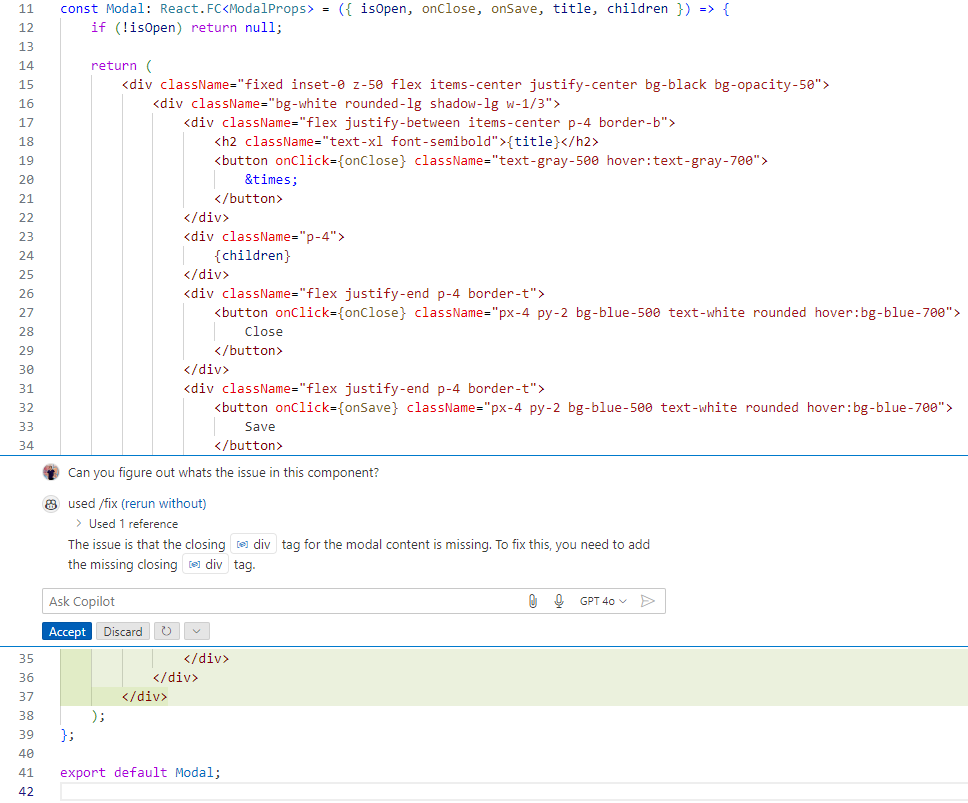Image resolution: width=968 pixels, height=803 pixels.
Task: Click the attach context paperclip icon
Action: click(x=532, y=601)
